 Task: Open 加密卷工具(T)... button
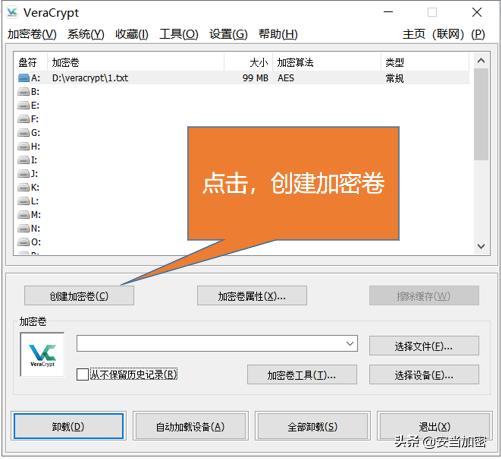pos(302,375)
